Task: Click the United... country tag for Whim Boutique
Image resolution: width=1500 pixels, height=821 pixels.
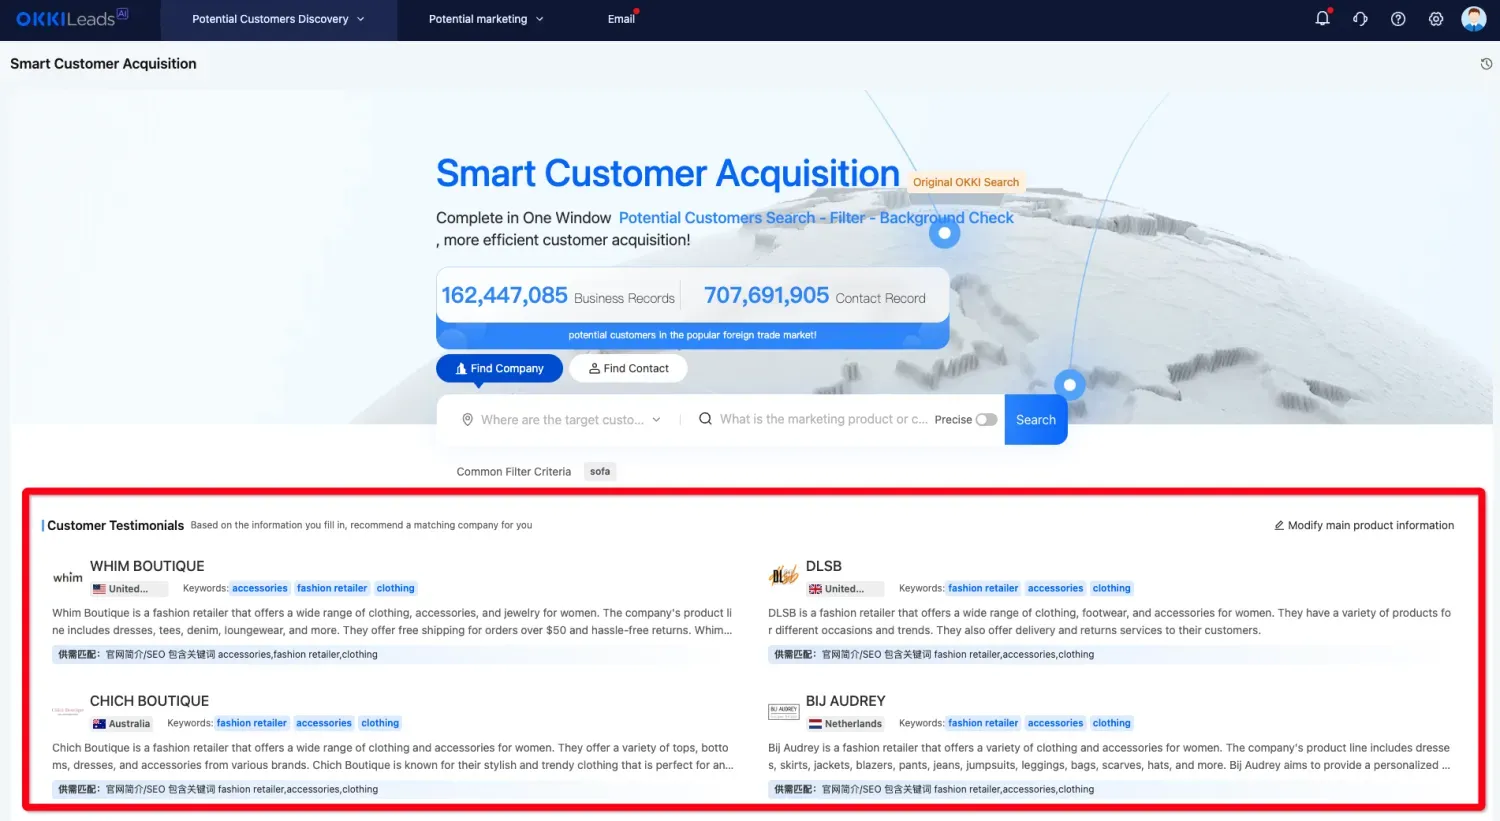Action: [x=128, y=589]
